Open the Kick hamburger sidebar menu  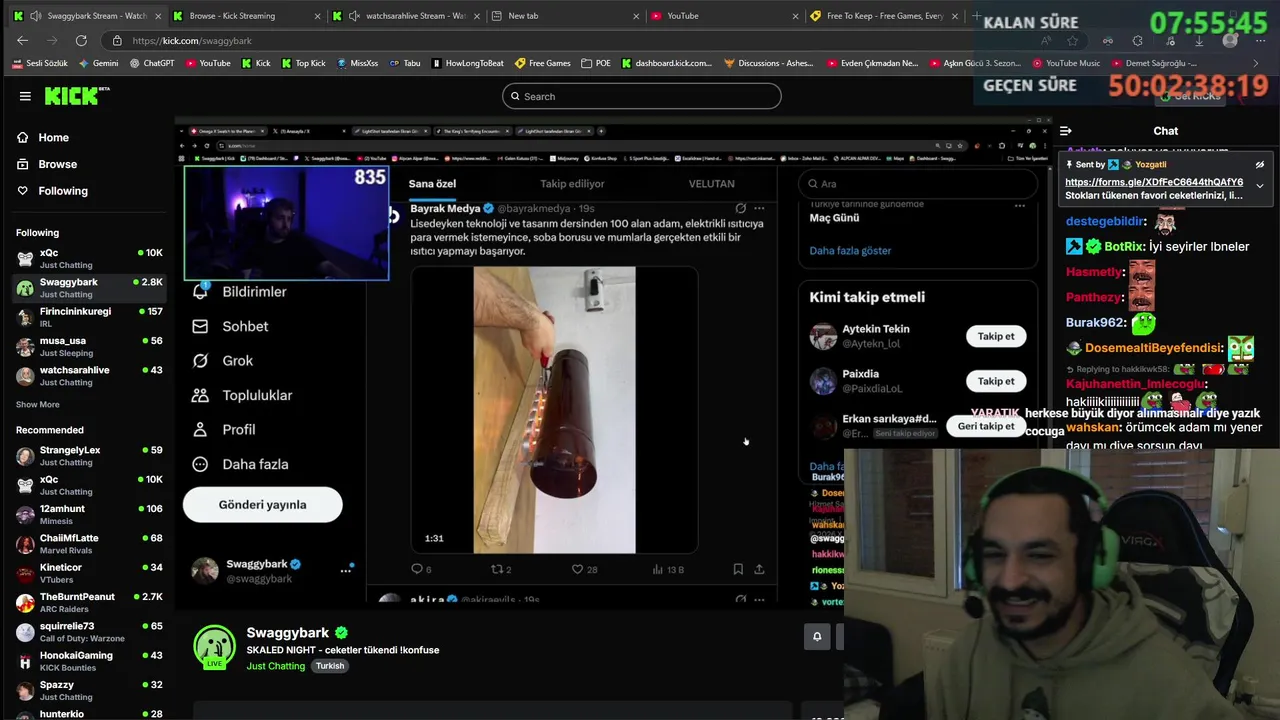tap(25, 96)
